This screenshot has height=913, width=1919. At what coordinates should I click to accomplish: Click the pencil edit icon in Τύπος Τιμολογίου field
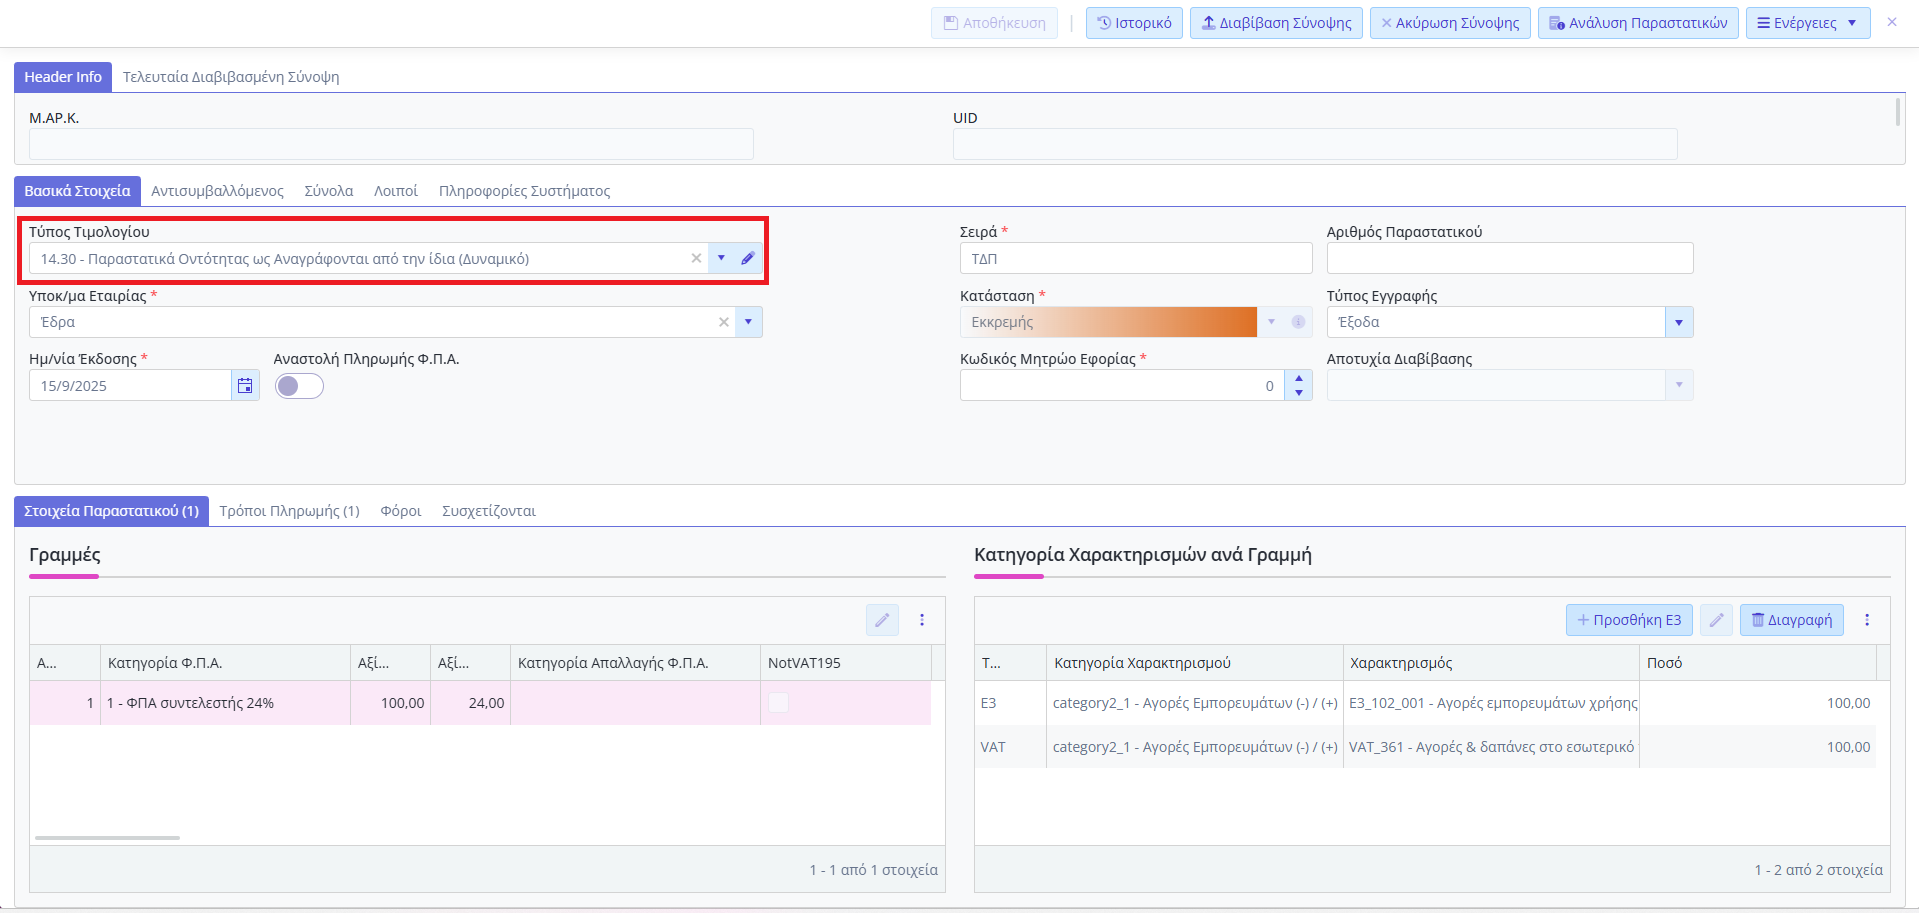coord(747,259)
